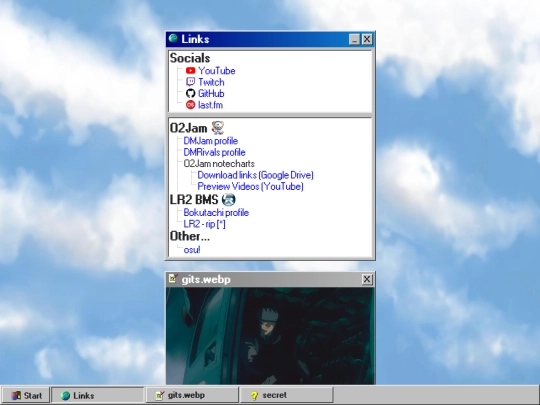Open the last.fm social link
The image size is (540, 405).
[210, 105]
